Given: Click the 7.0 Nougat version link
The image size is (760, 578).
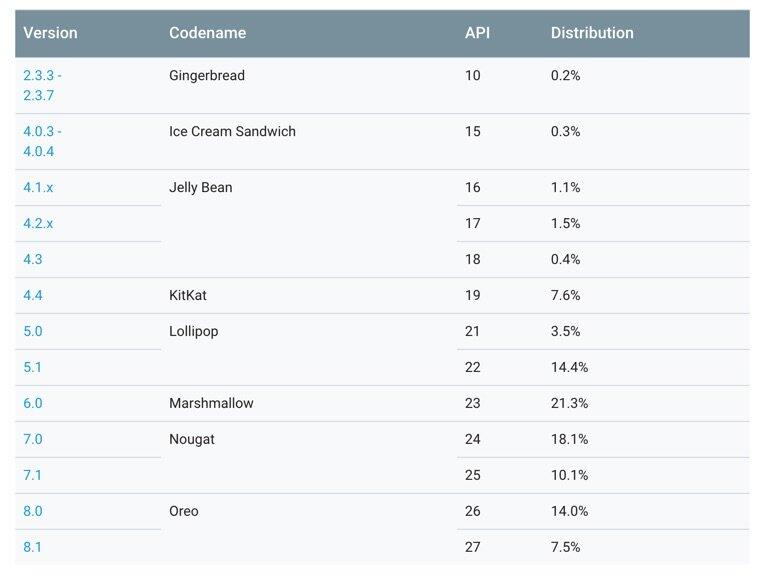Looking at the screenshot, I should pos(33,439).
